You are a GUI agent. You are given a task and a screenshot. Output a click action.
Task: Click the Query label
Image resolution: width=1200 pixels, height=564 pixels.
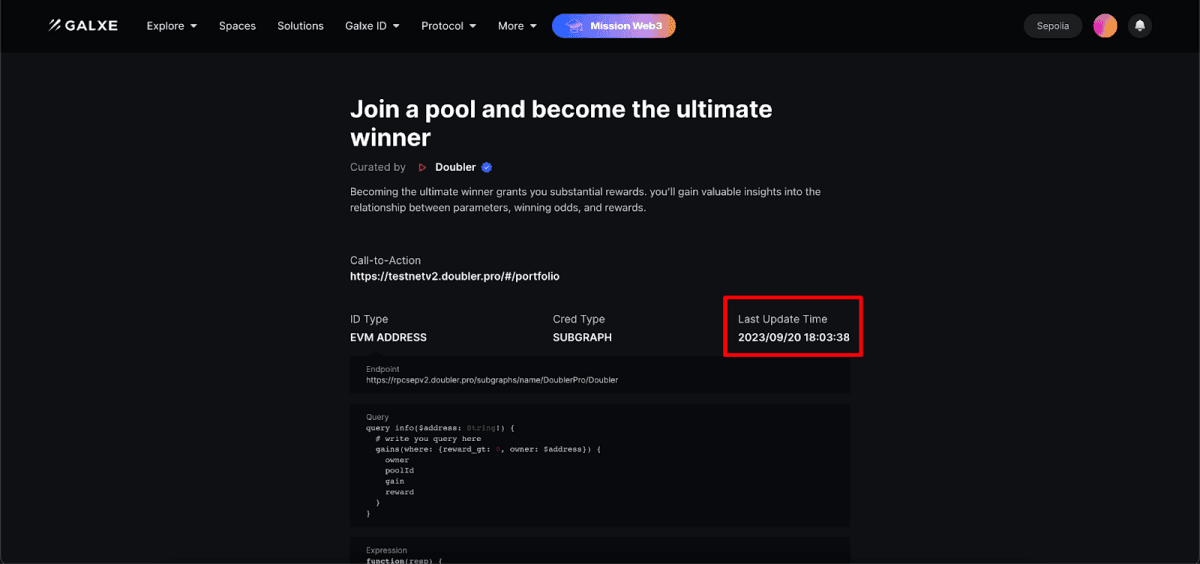click(378, 417)
